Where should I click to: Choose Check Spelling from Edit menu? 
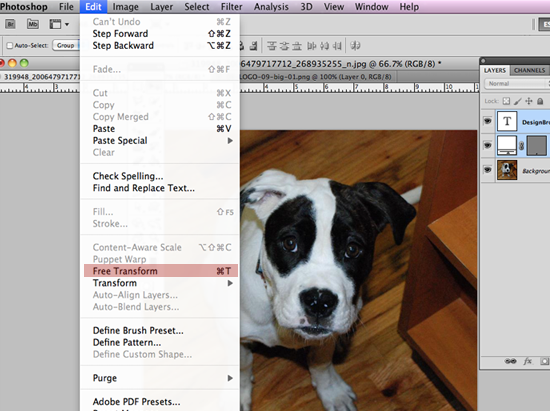click(x=161, y=176)
